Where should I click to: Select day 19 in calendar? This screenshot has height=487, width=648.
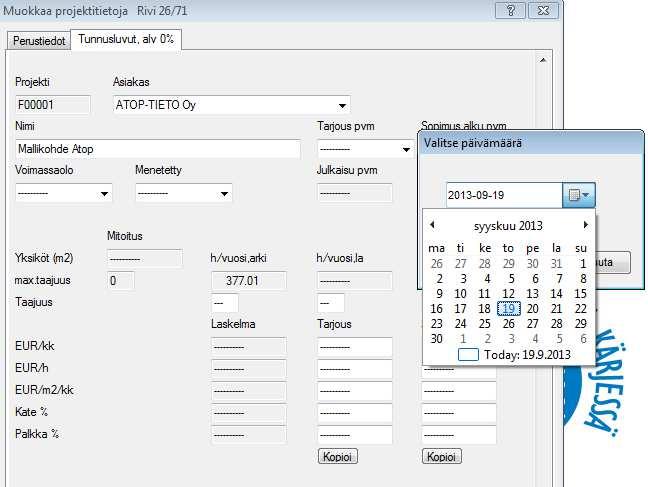click(x=509, y=309)
